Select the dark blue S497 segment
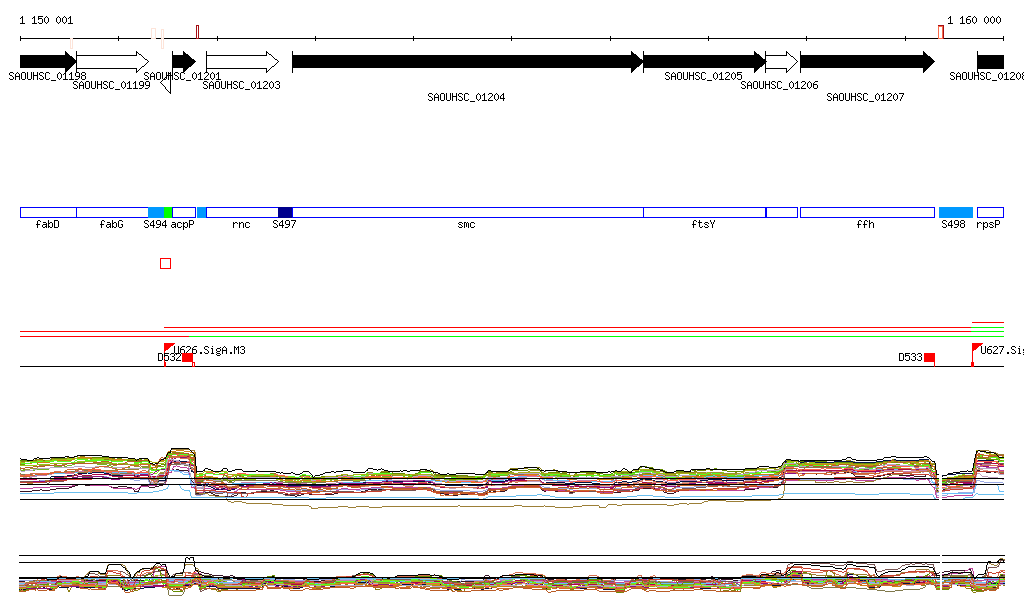This screenshot has width=1024, height=611. [285, 212]
